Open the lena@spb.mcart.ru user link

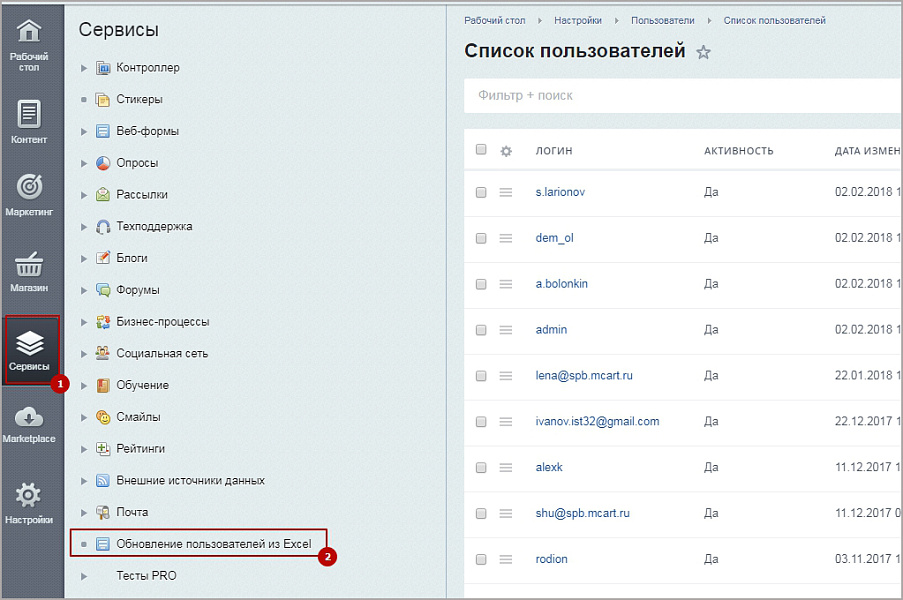[x=585, y=375]
